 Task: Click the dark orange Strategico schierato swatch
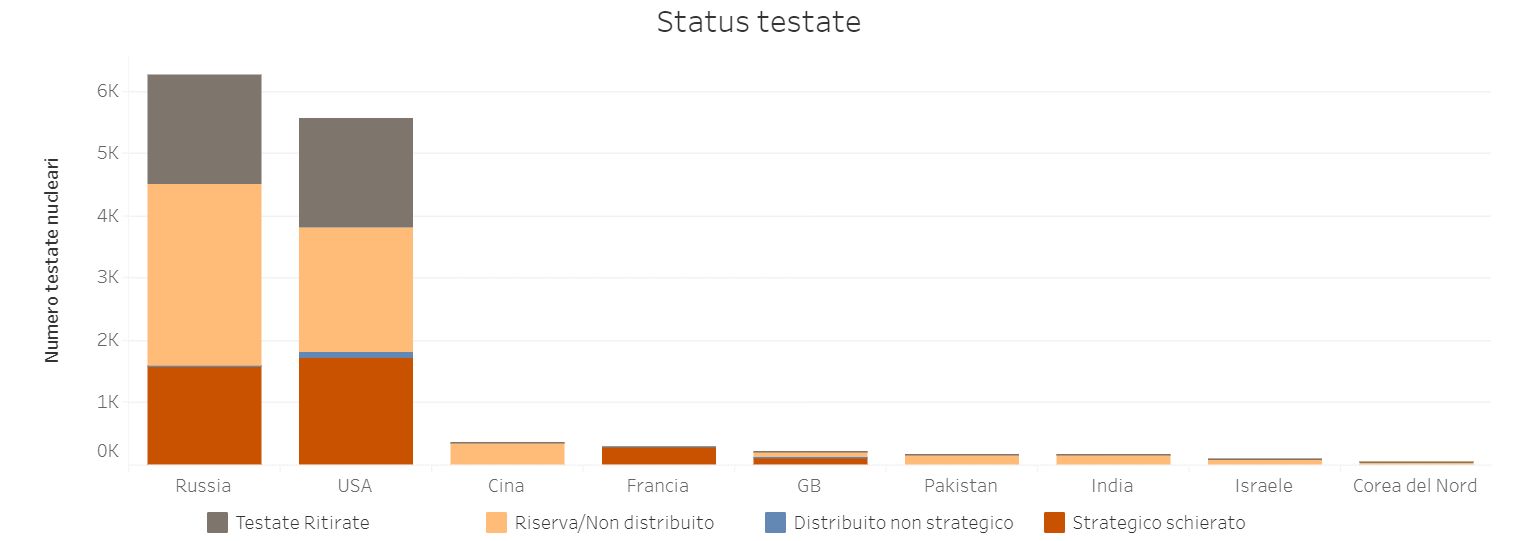pyautogui.click(x=1053, y=523)
